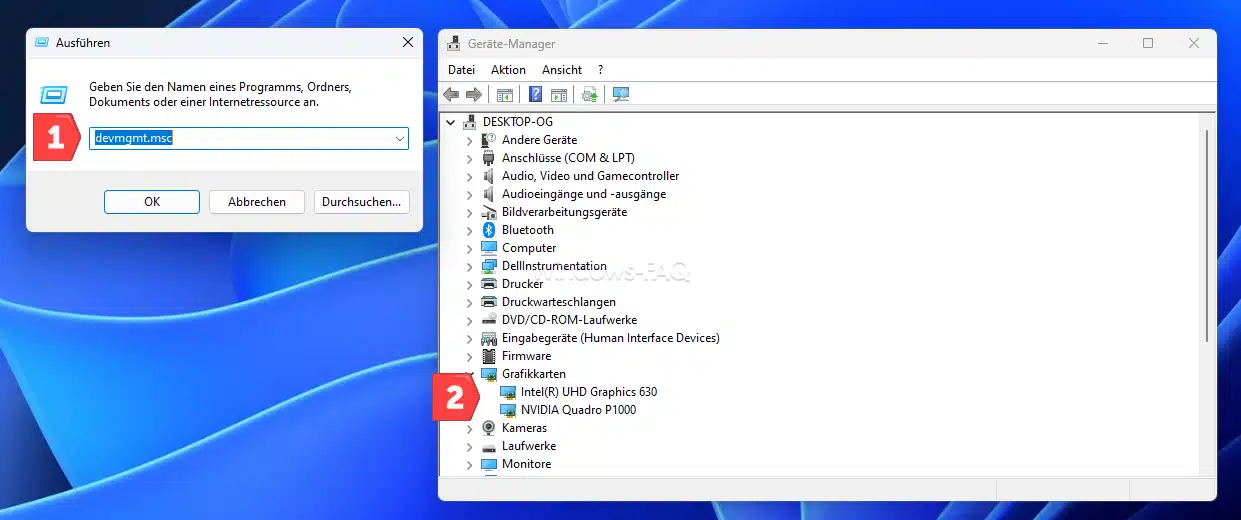The height and width of the screenshot is (520, 1241).
Task: Open the run command dropdown arrow
Action: (399, 139)
